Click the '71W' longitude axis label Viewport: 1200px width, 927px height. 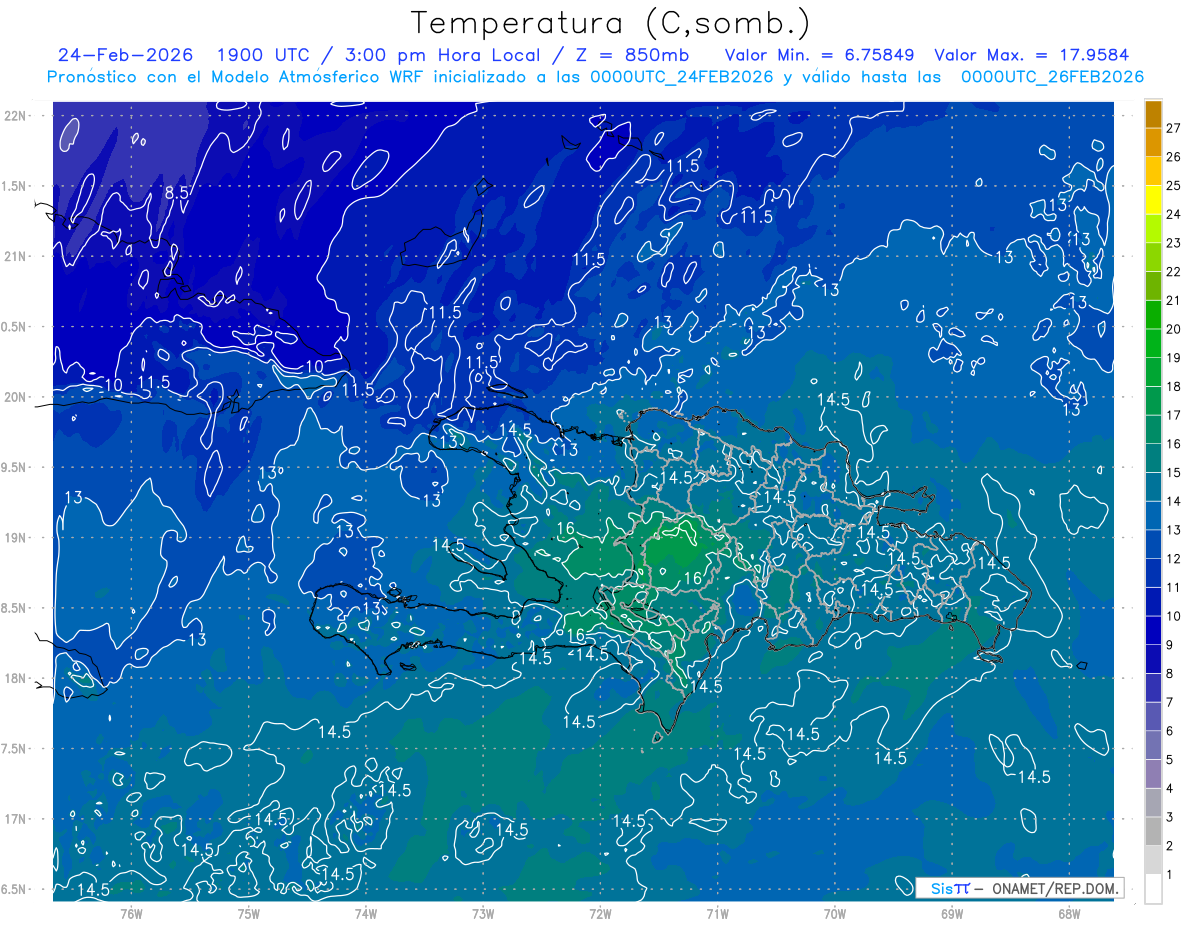pos(717,912)
